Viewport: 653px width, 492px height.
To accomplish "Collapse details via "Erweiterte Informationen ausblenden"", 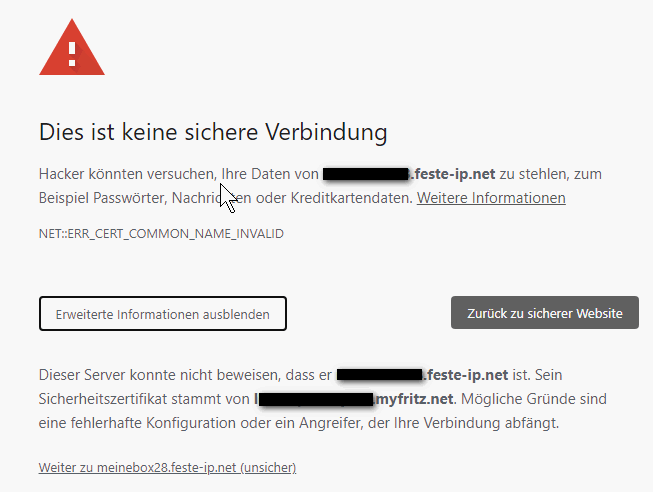I will pos(163,313).
